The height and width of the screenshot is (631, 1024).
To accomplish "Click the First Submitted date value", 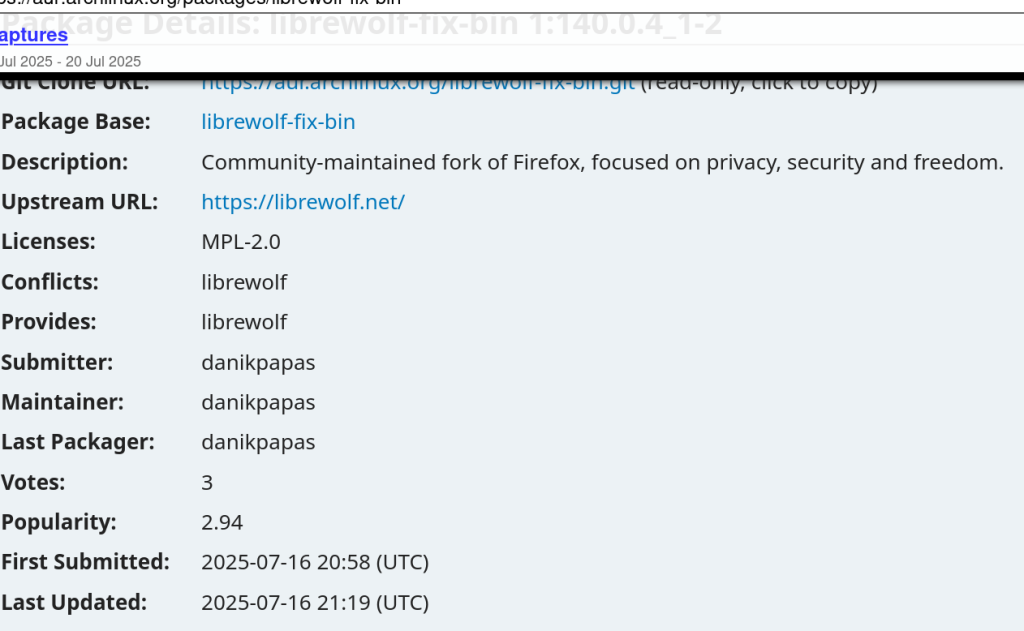I will [x=314, y=562].
